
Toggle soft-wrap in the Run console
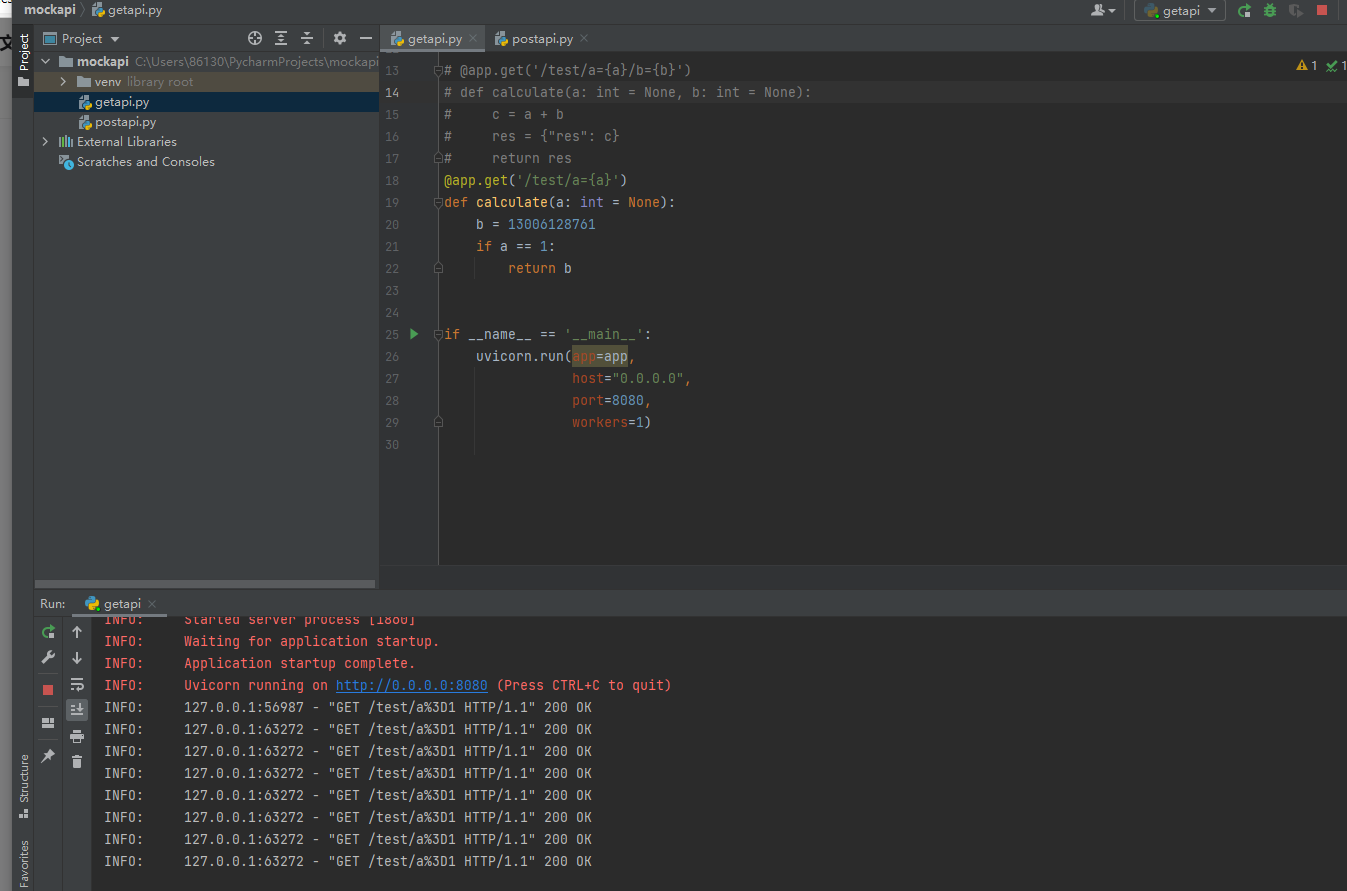77,684
